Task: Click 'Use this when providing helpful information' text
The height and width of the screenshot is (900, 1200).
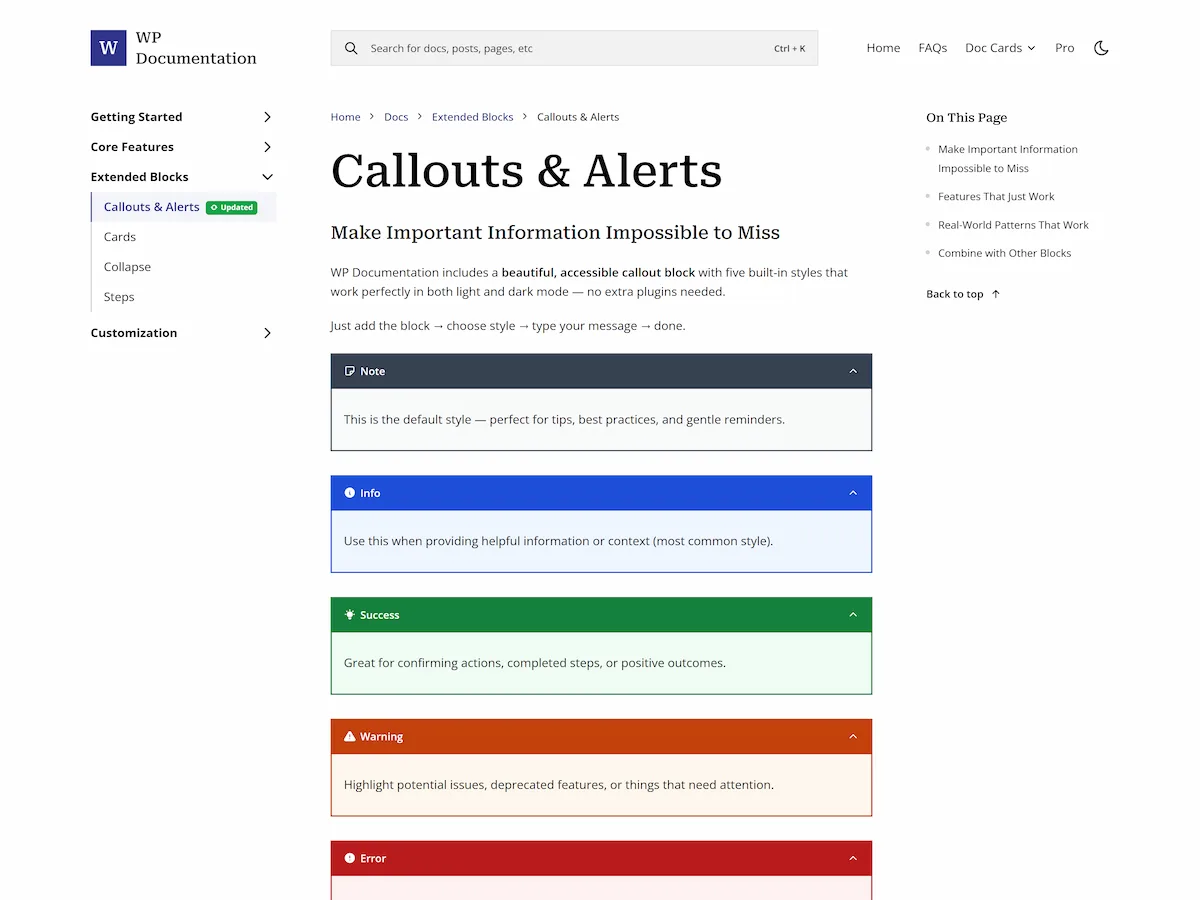Action: (x=558, y=541)
